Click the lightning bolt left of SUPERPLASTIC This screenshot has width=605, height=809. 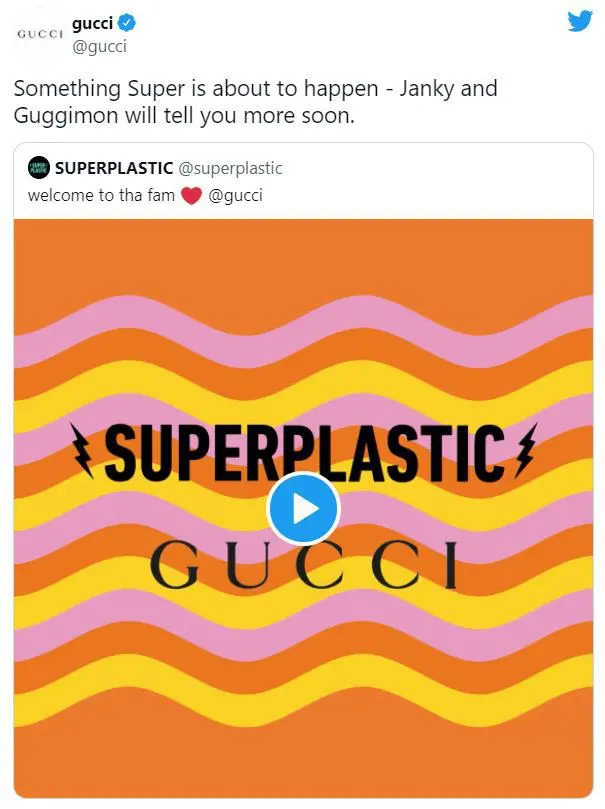coord(82,450)
